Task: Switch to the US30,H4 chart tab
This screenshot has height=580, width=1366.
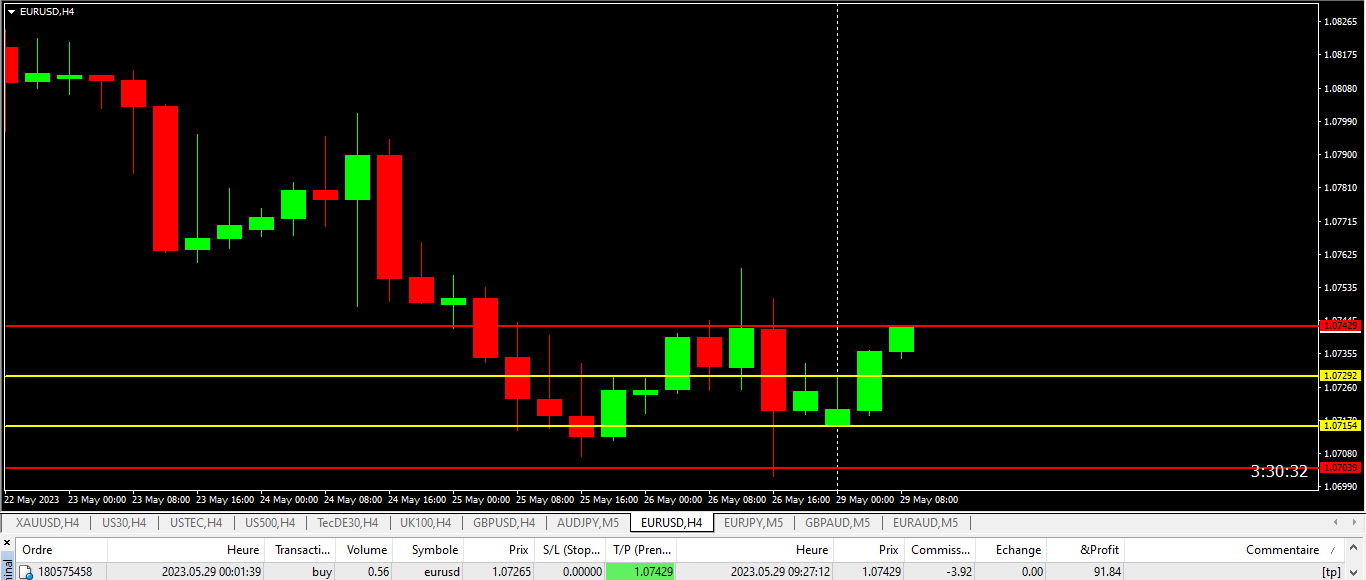Action: [124, 522]
